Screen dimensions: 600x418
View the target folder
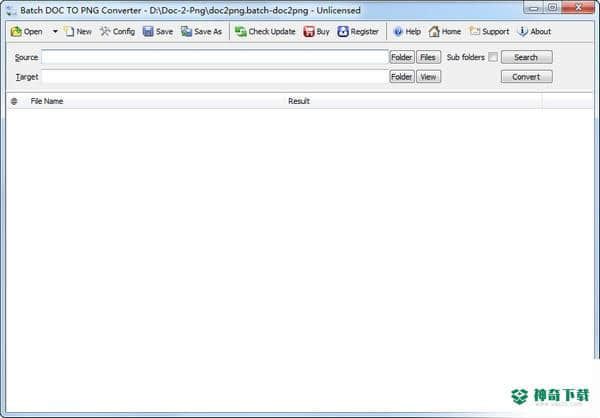point(428,77)
